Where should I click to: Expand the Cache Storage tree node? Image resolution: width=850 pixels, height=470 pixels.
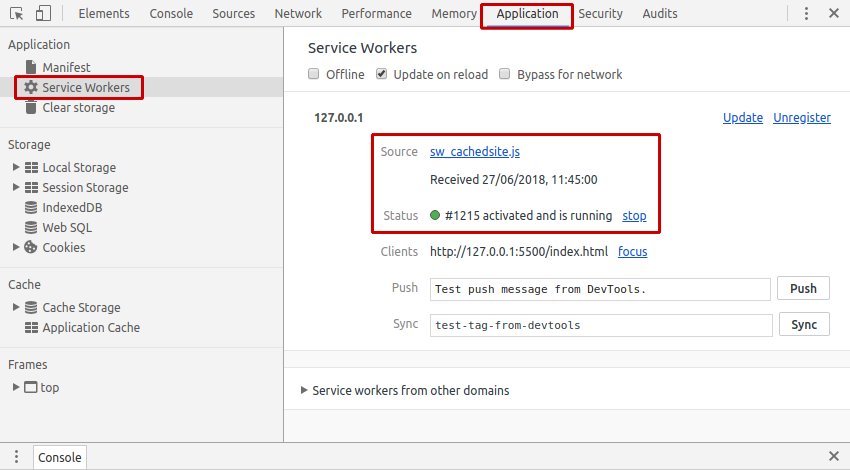point(16,307)
